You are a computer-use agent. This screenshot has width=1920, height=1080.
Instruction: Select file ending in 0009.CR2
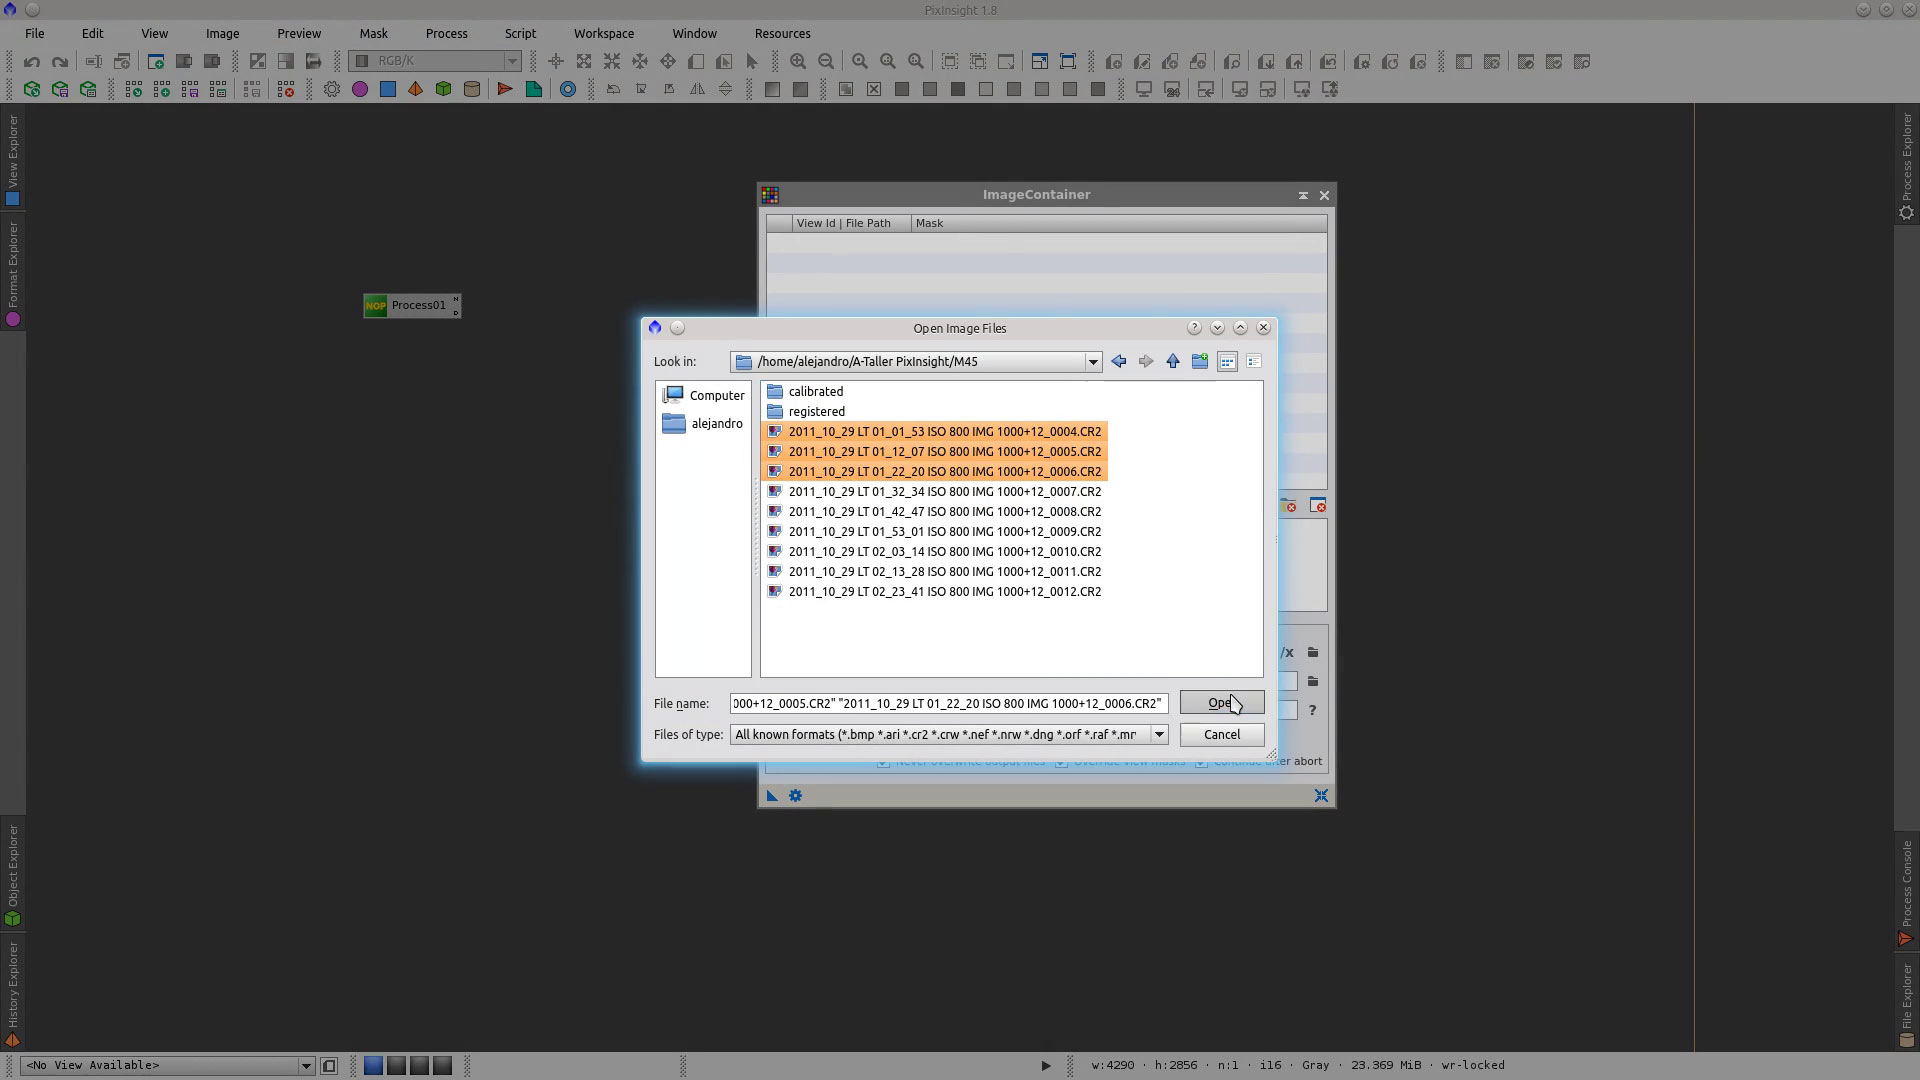[x=935, y=532]
